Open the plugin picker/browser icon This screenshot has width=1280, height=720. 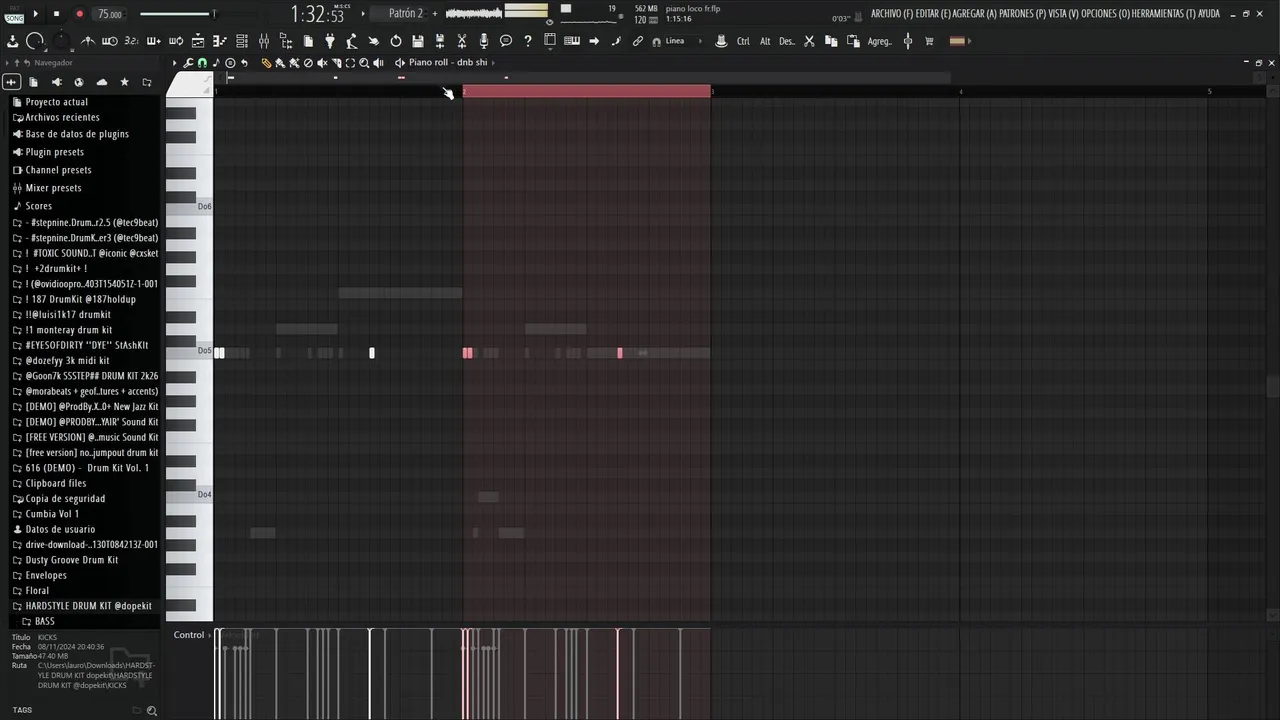point(286,41)
